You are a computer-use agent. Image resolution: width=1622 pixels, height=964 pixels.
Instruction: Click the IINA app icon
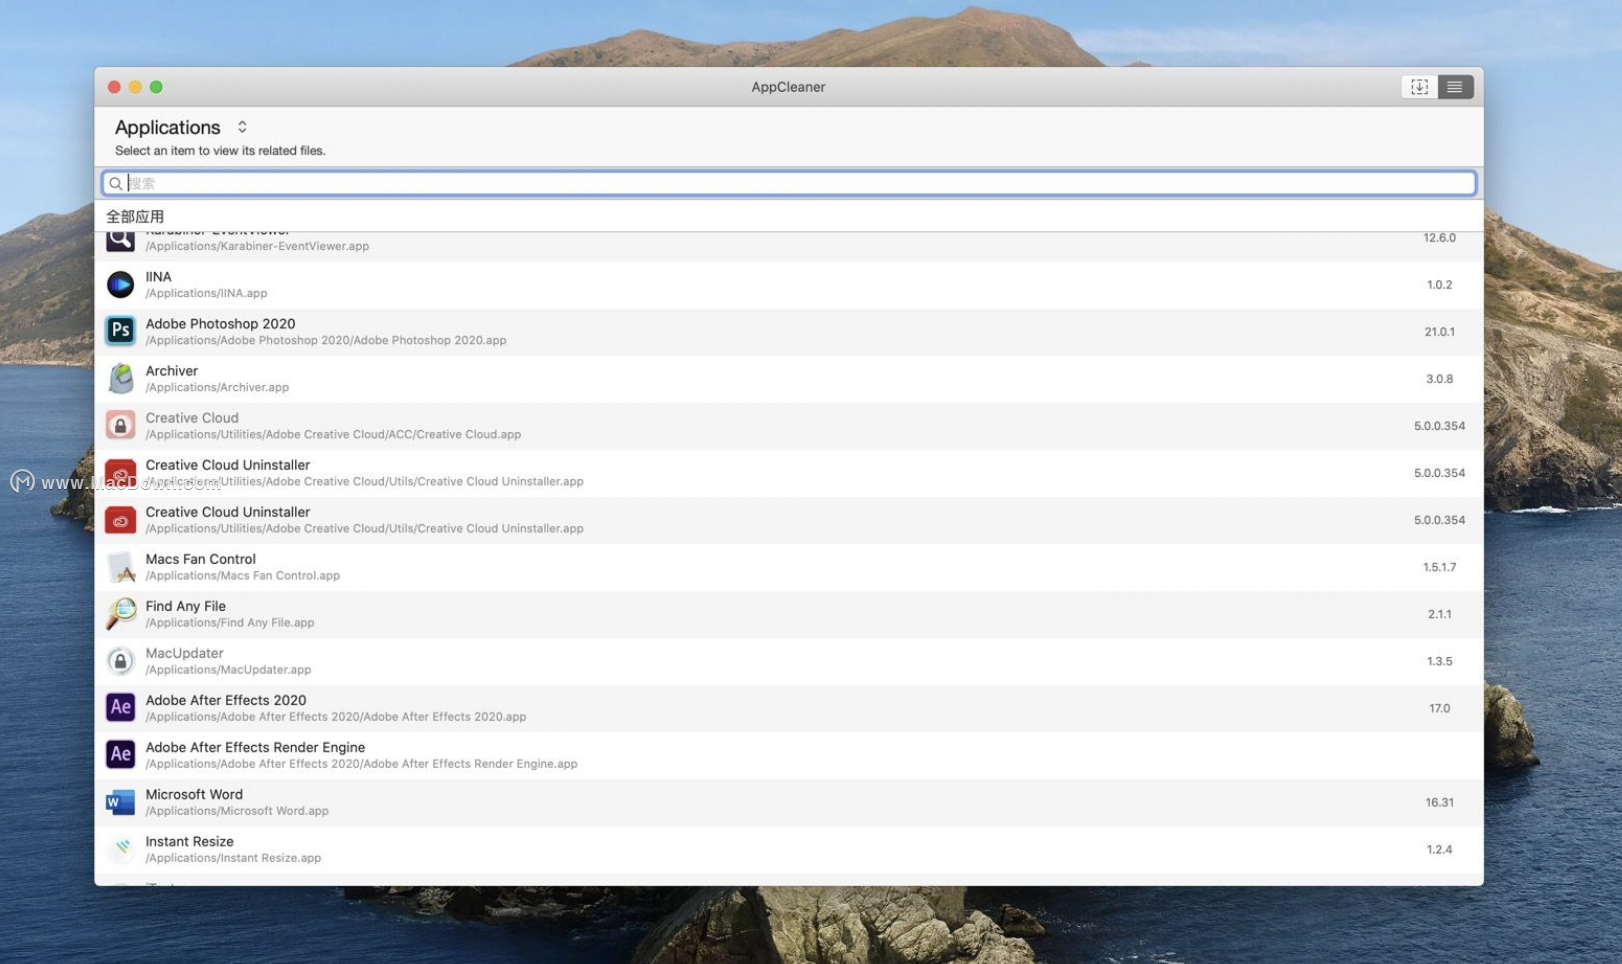pos(120,285)
